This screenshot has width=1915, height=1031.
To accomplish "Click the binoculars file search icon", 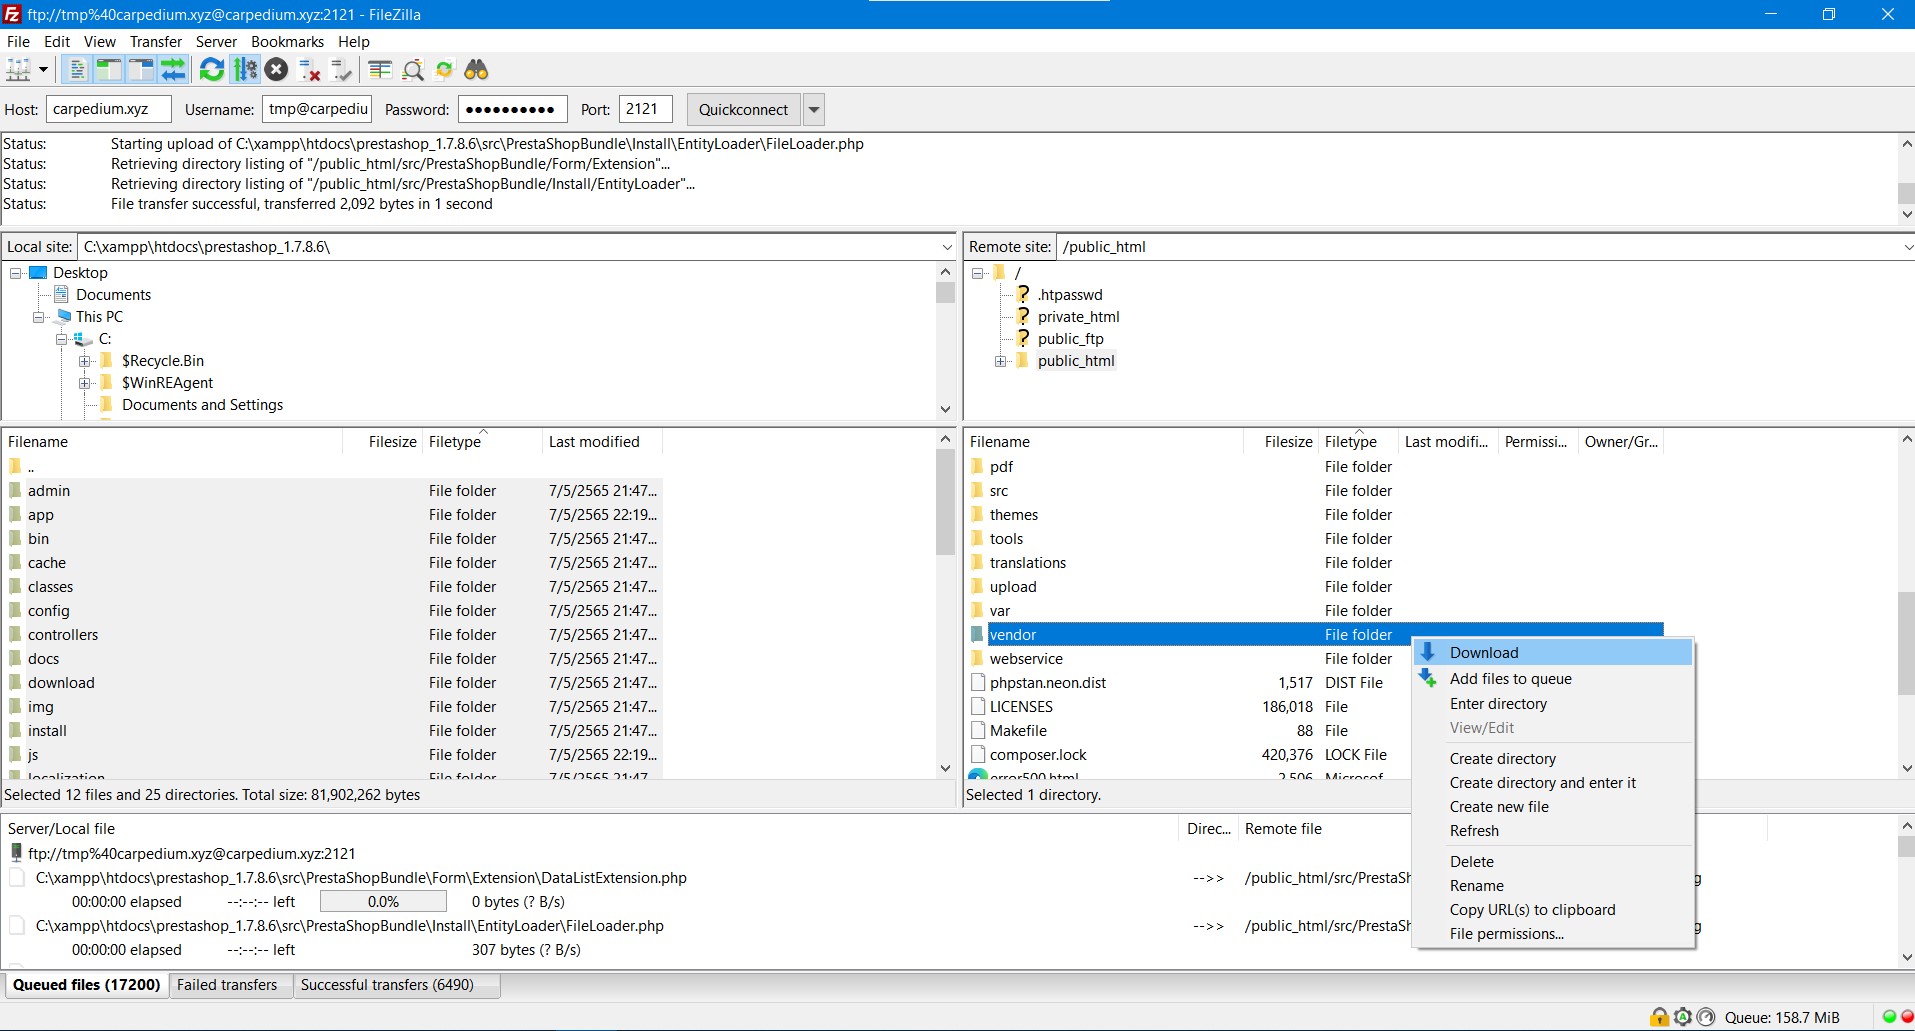I will click(x=476, y=70).
